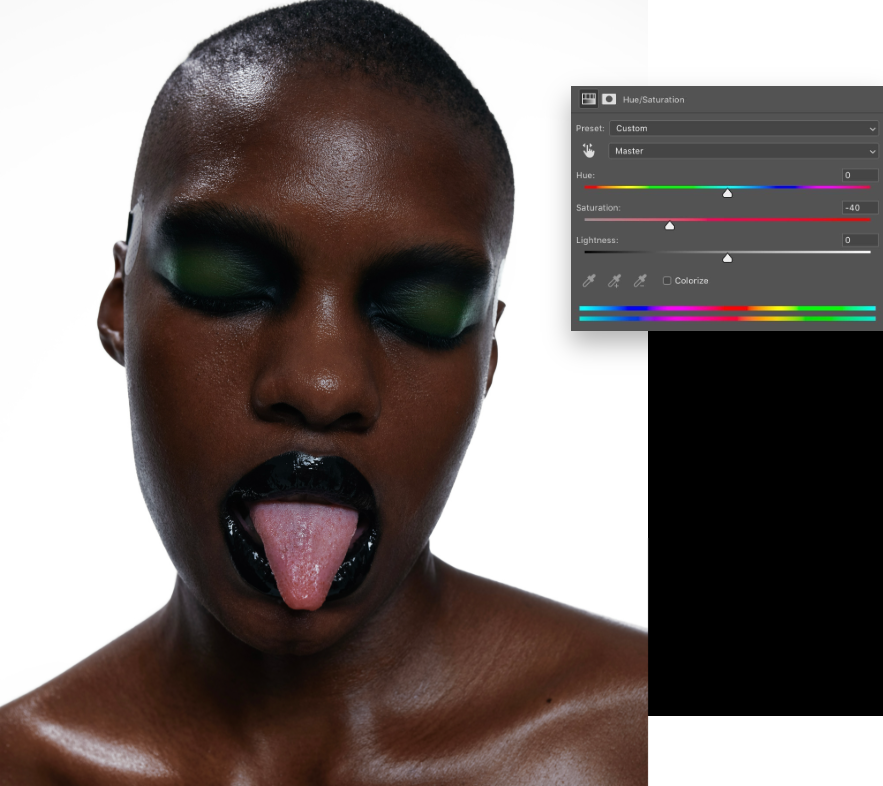Open the Master channel dropdown
Viewport: 883px width, 786px height.
coord(743,151)
